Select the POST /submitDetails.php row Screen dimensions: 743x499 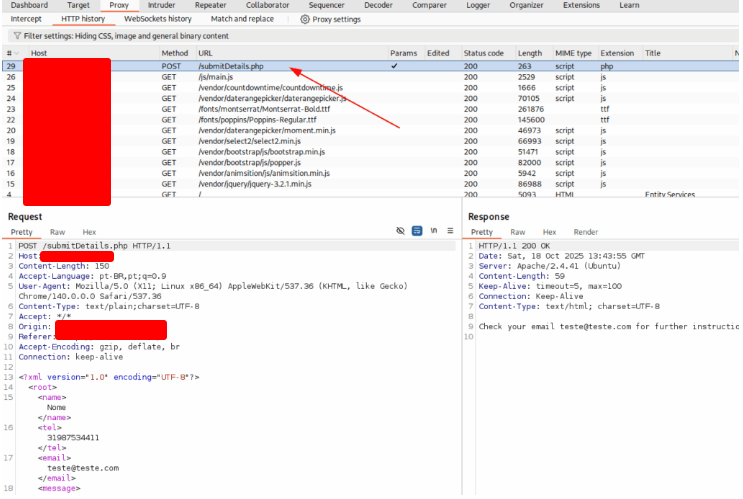tap(230, 66)
